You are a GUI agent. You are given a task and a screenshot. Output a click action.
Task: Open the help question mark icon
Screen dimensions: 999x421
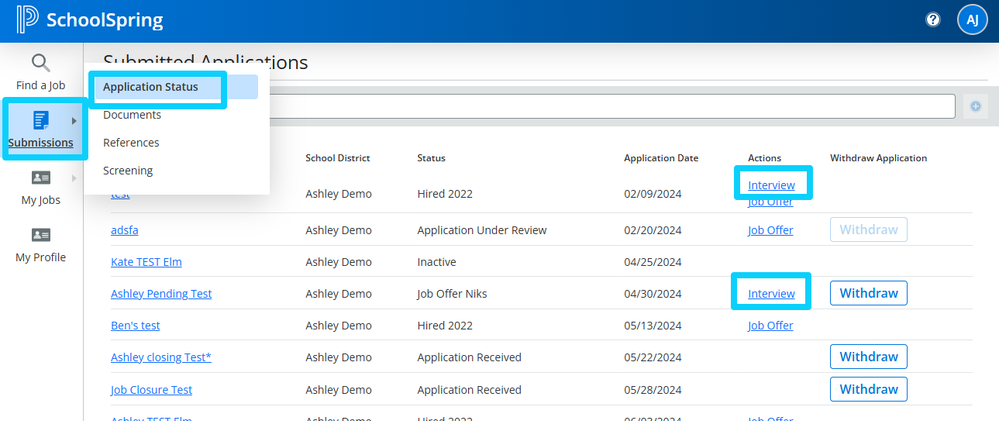[x=933, y=20]
